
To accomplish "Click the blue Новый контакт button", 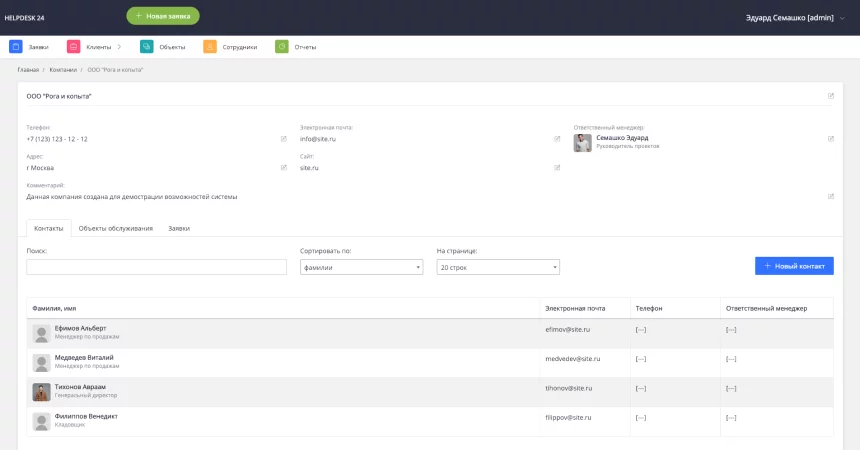I will pyautogui.click(x=793, y=266).
